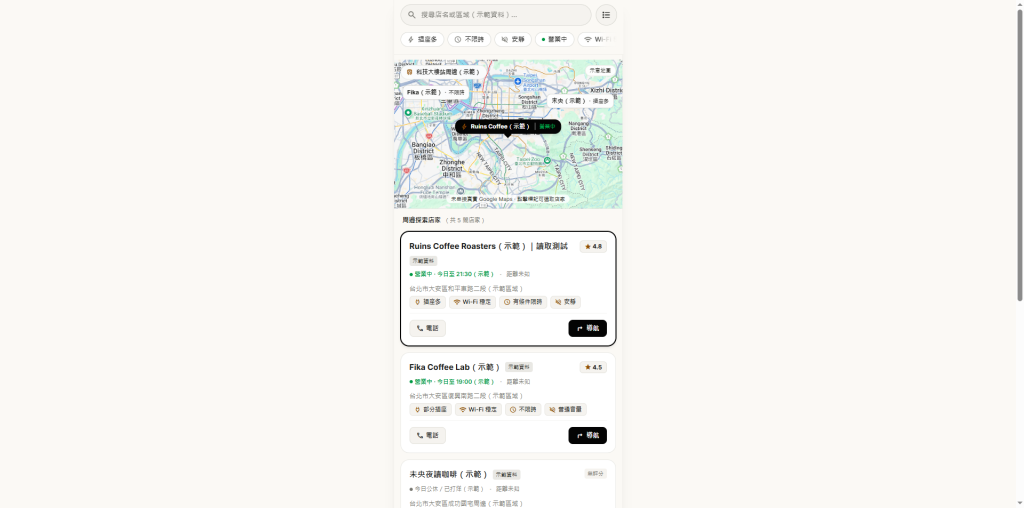Click the 周邊探索店家 heading

click(421, 220)
